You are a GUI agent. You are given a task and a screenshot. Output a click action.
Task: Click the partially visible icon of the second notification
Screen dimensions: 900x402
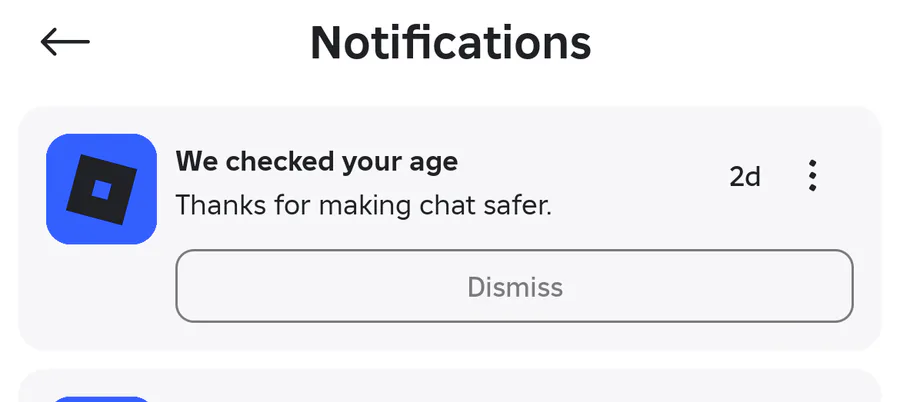tap(101, 398)
